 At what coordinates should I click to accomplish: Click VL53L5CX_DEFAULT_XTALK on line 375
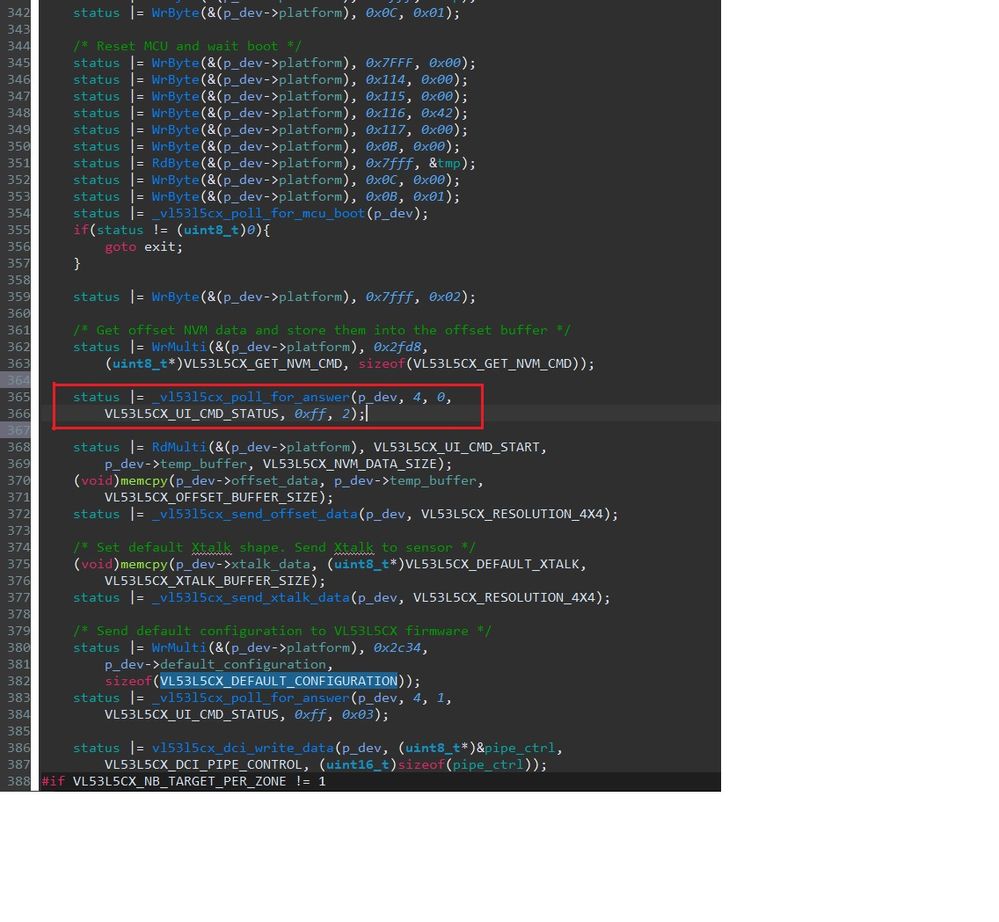coord(492,565)
